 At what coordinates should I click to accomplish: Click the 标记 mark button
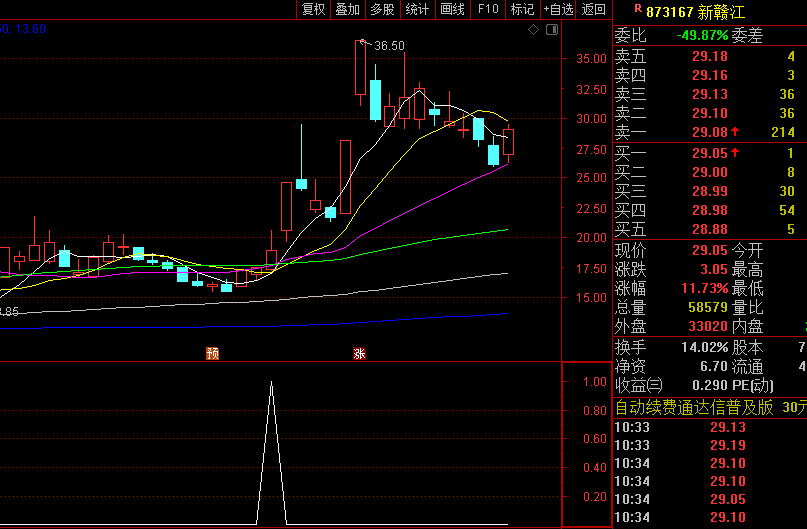click(522, 9)
